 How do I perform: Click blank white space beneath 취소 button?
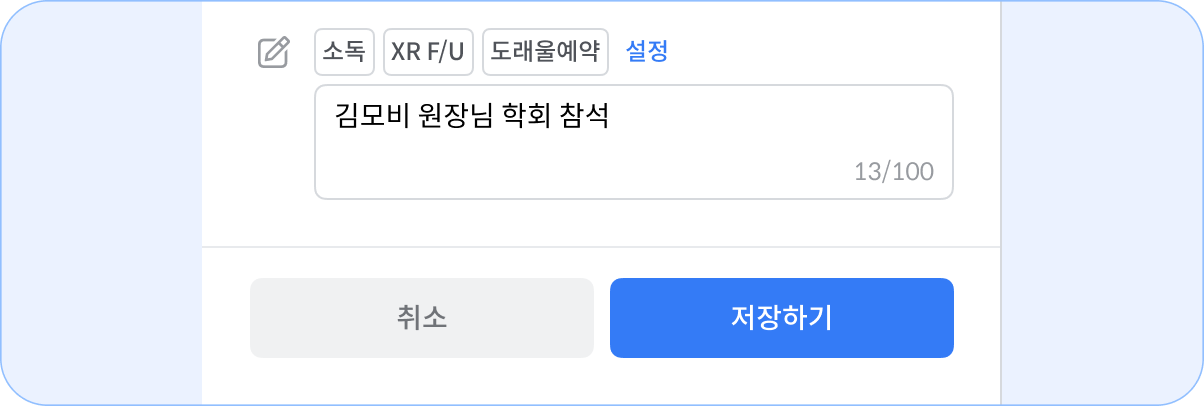click(x=422, y=382)
